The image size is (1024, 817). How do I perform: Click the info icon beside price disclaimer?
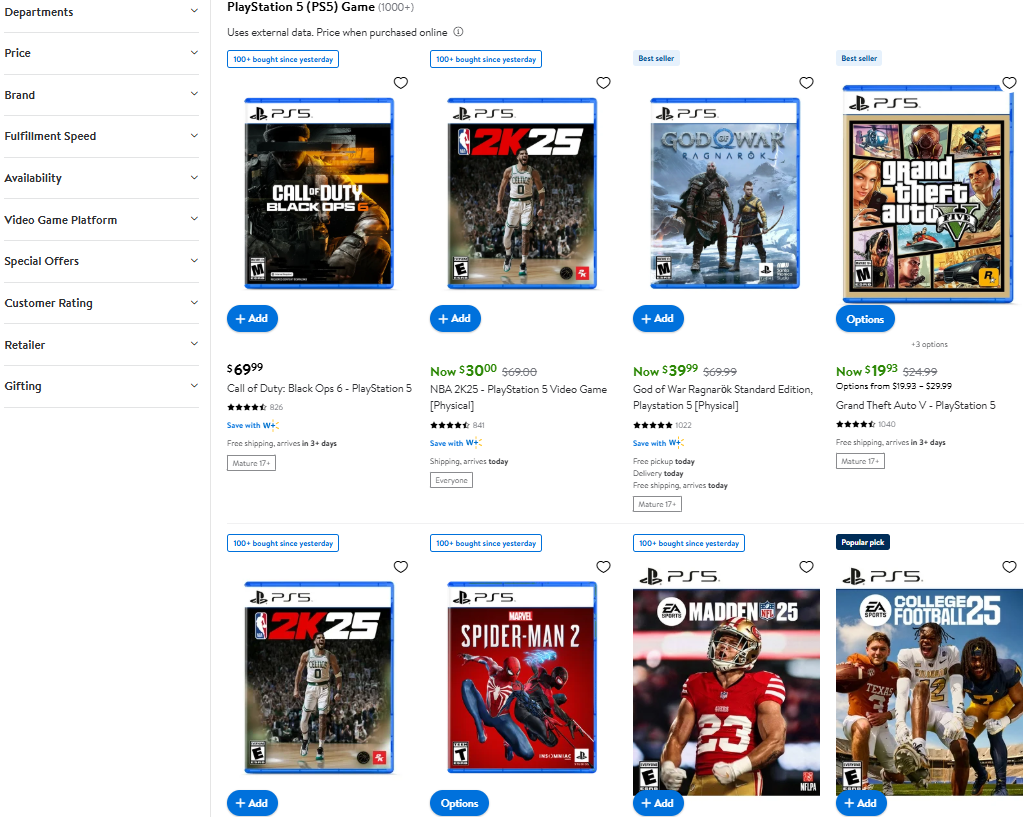pyautogui.click(x=458, y=32)
